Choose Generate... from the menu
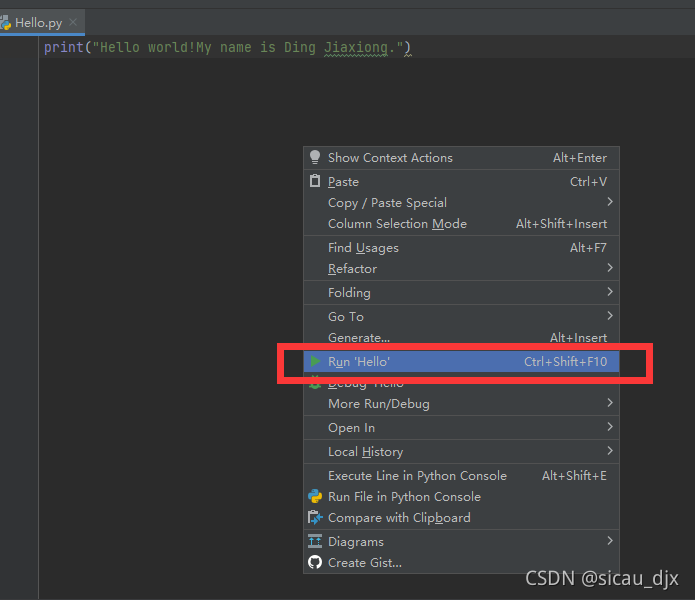The width and height of the screenshot is (695, 600). tap(461, 338)
